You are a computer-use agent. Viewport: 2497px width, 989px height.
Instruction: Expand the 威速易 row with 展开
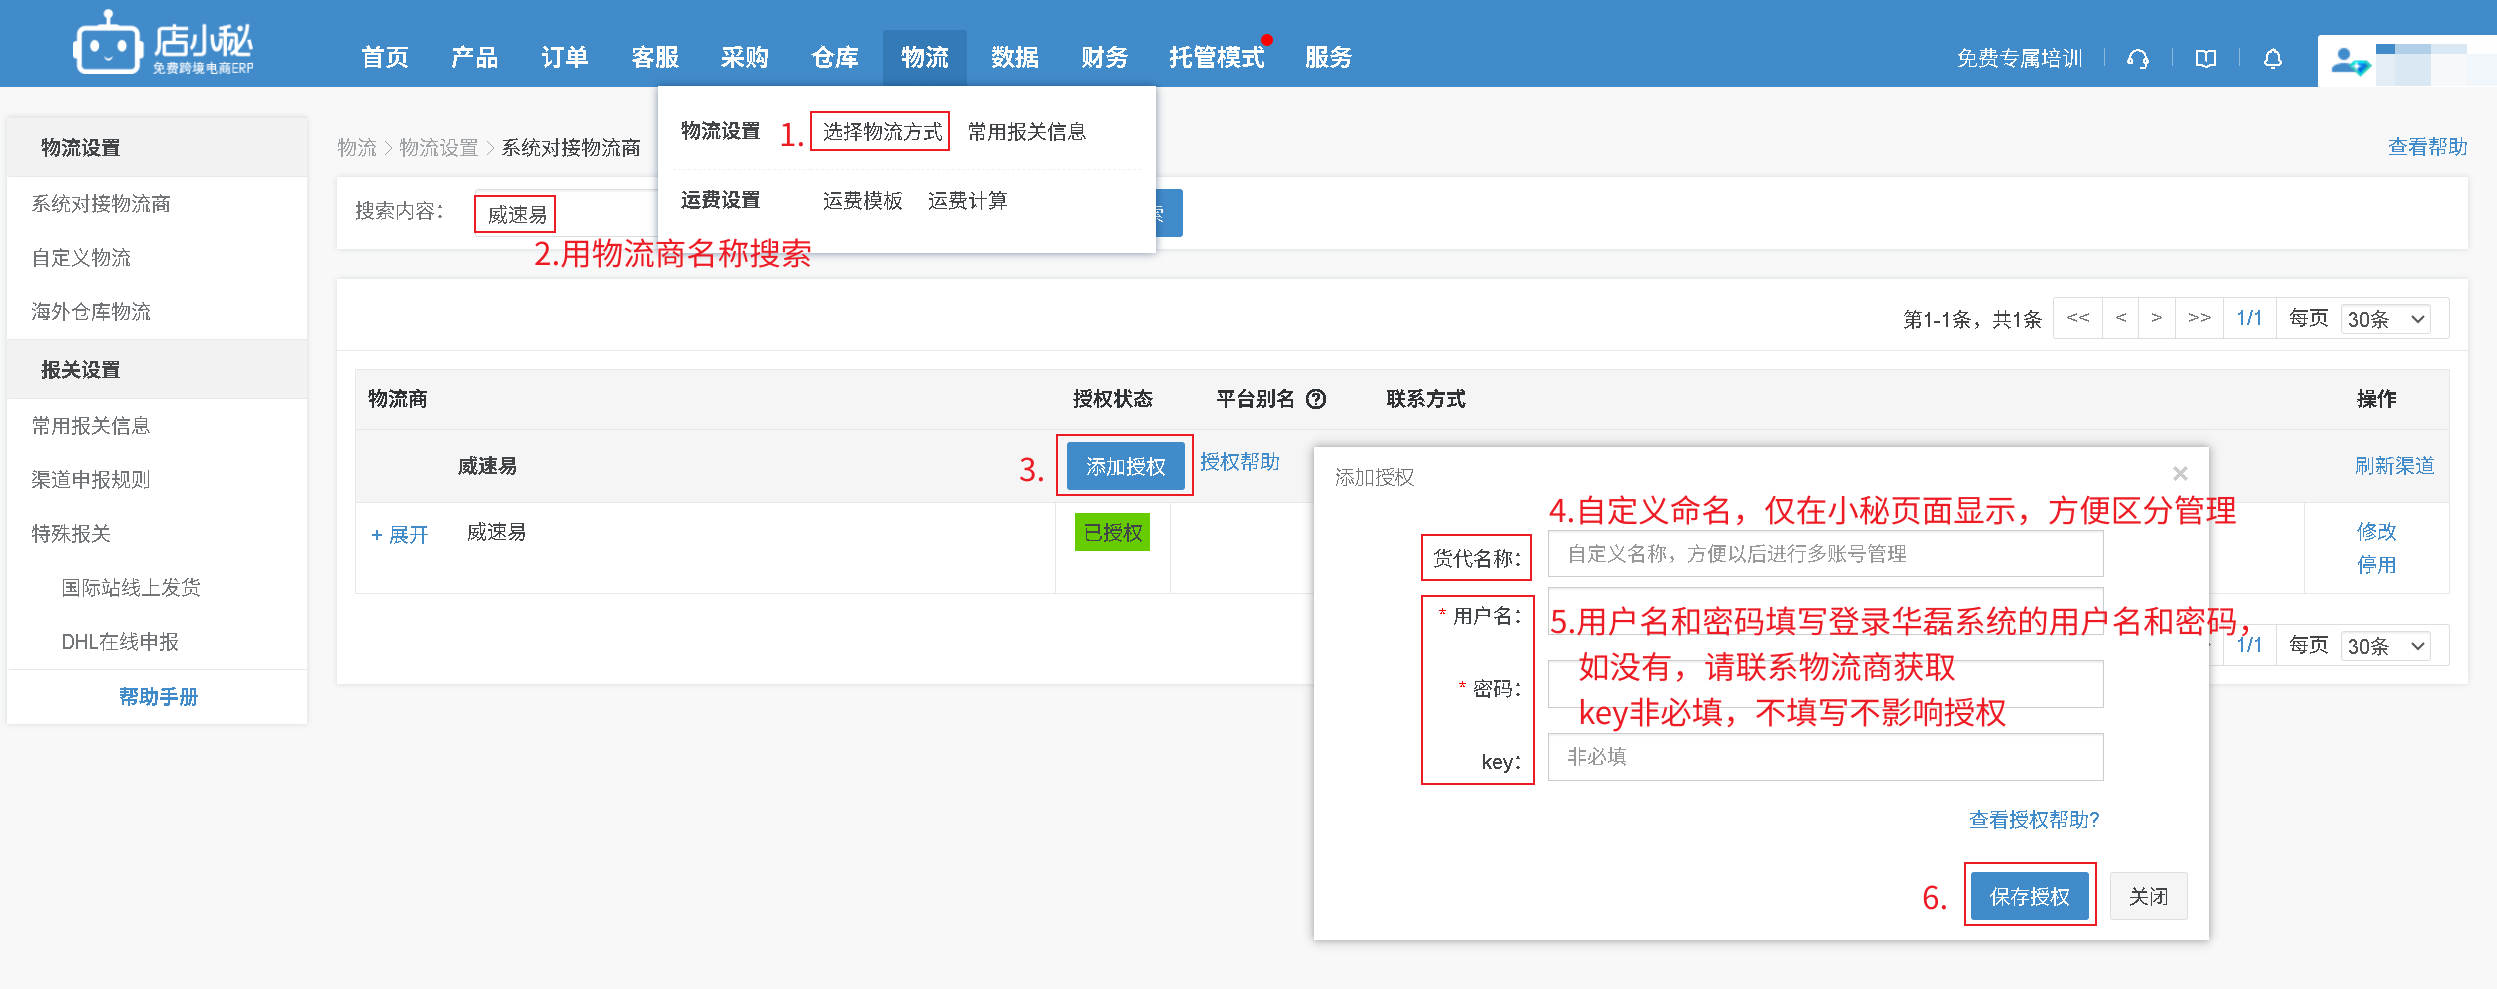coord(400,535)
